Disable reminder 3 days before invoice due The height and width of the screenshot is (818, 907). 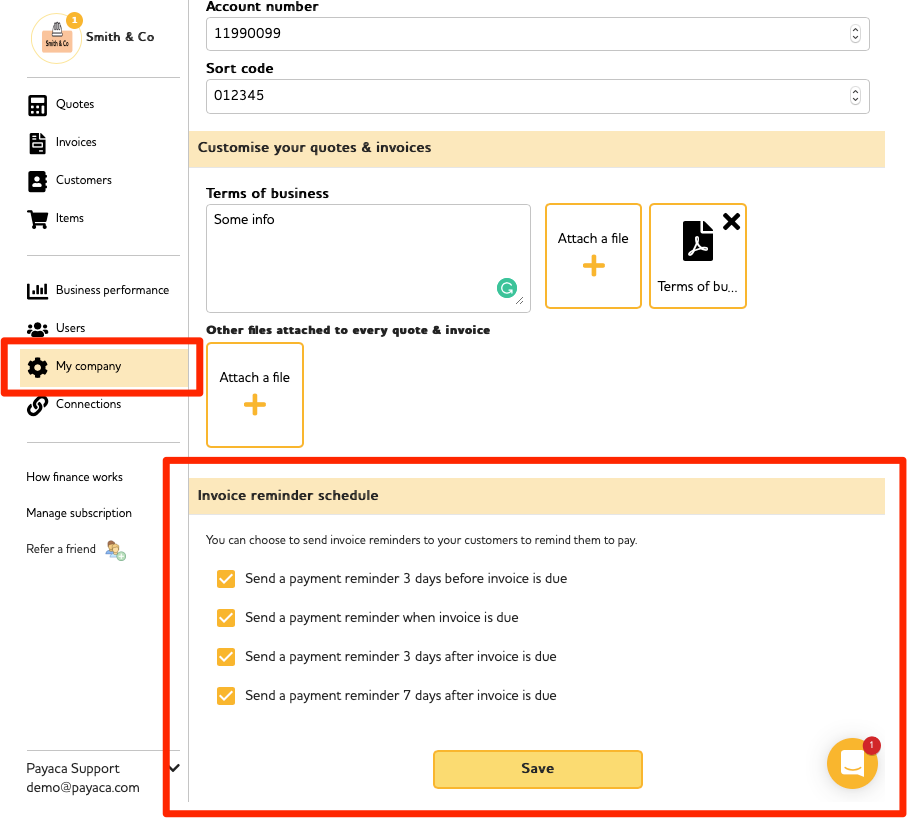226,579
